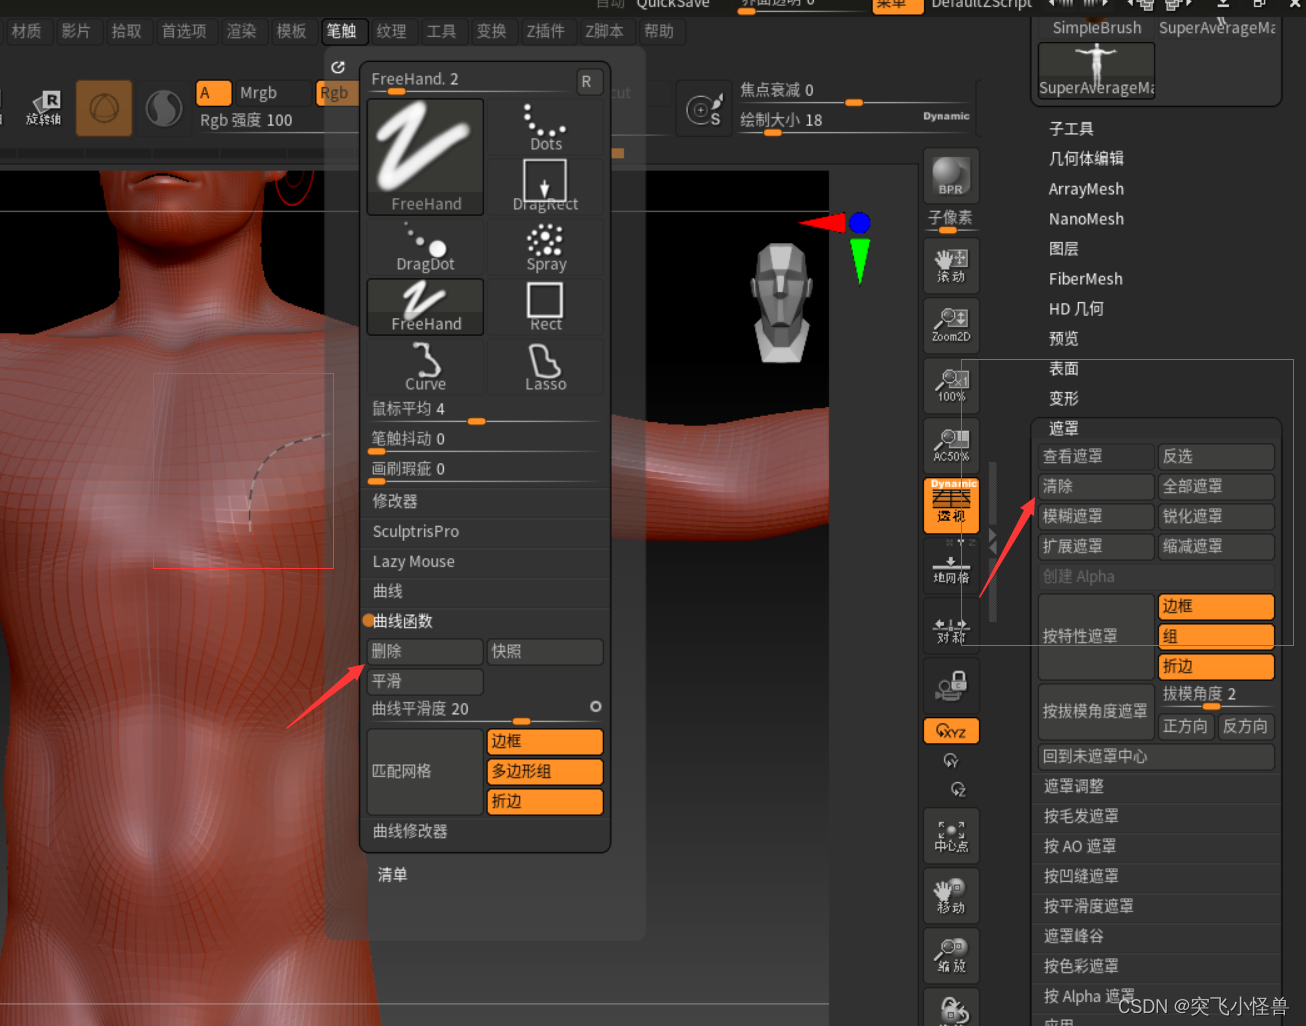Select the Curve stroke type
1306x1026 pixels.
[x=425, y=366]
